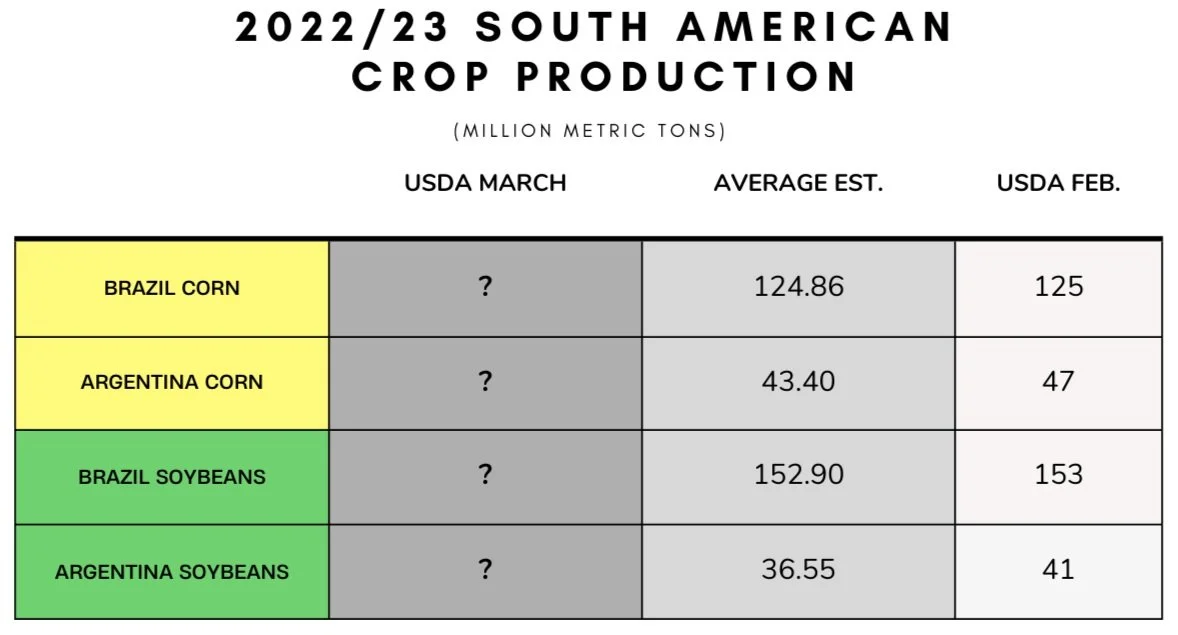Click the question mark for Argentina Soybeans
Image resolution: width=1178 pixels, height=635 pixels.
485,568
